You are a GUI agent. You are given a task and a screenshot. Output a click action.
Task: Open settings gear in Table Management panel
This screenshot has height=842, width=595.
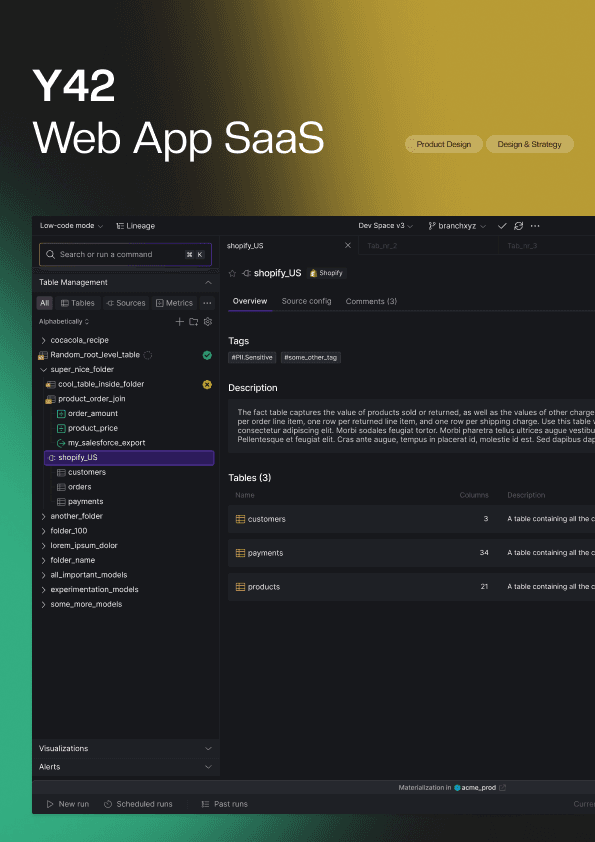[208, 322]
